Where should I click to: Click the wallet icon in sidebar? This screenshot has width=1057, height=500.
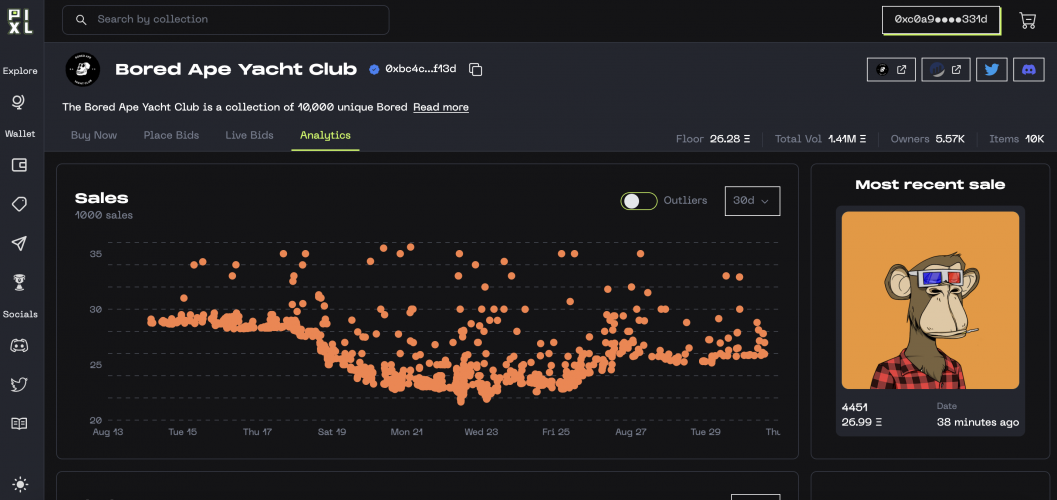(19, 165)
